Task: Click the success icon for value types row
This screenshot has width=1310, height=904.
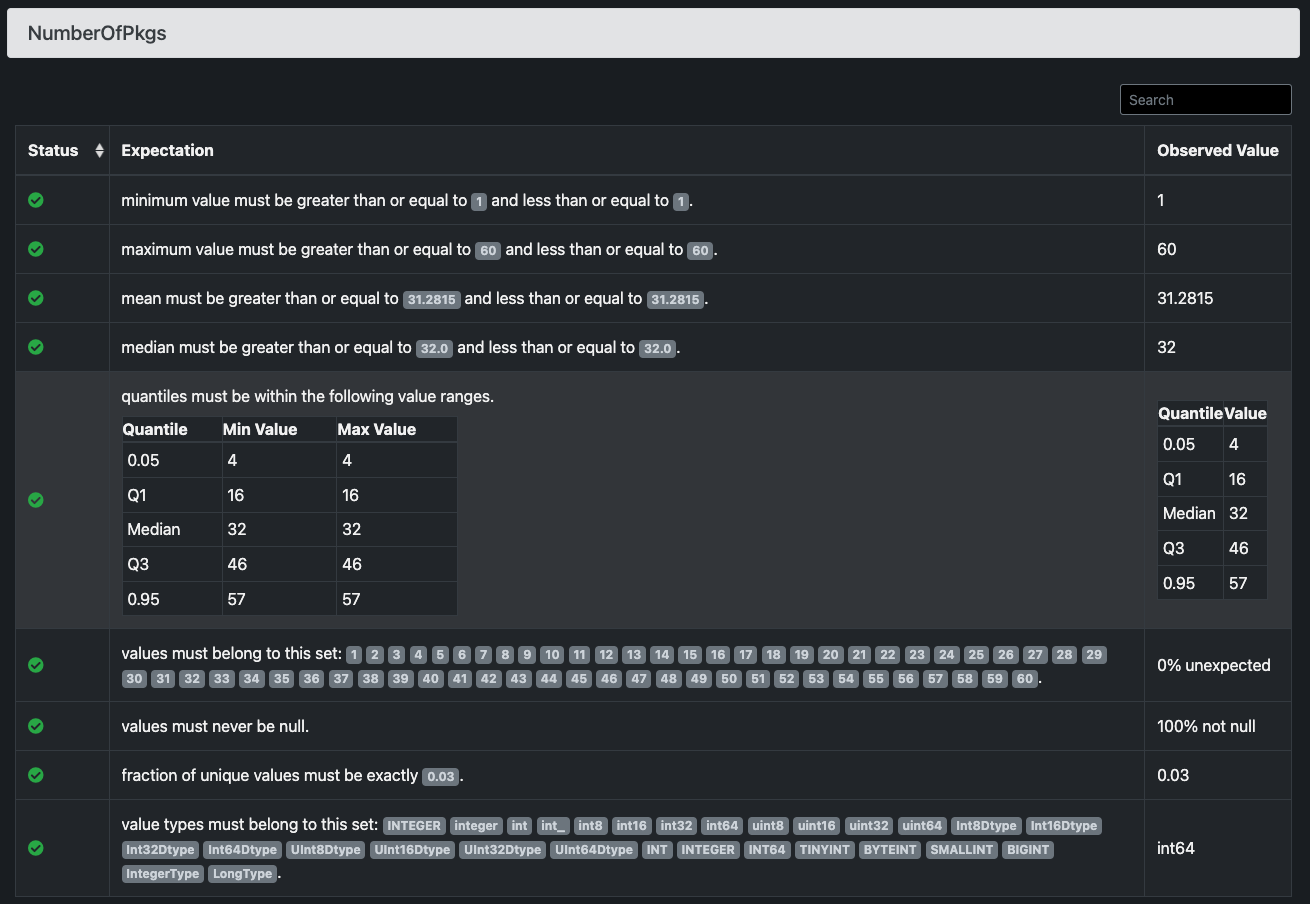Action: (x=36, y=848)
